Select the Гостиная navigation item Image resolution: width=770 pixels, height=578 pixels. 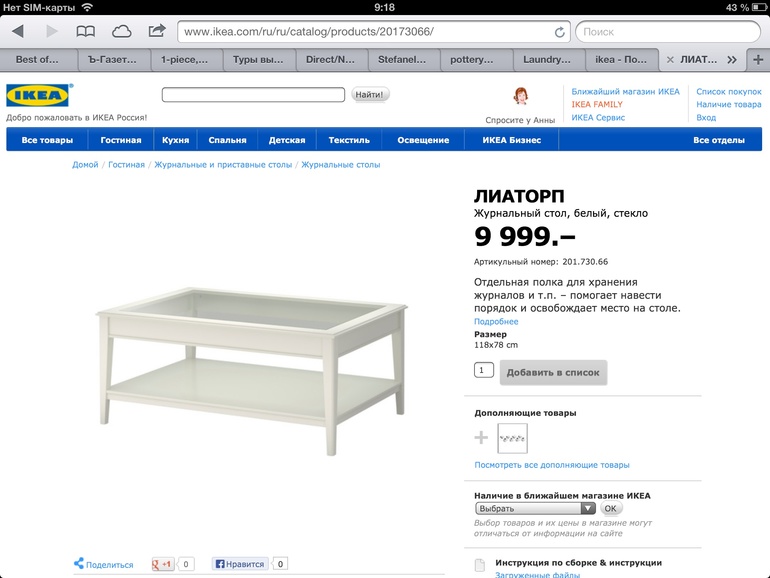point(121,140)
